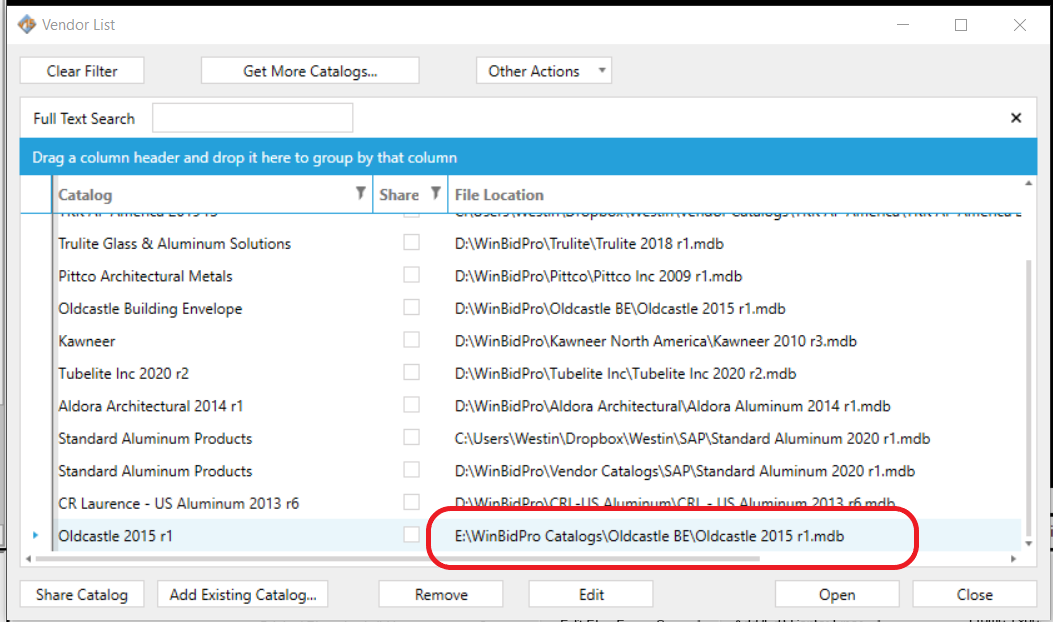Click the vertical scrollbar down arrow
The width and height of the screenshot is (1053, 622).
(x=1028, y=543)
